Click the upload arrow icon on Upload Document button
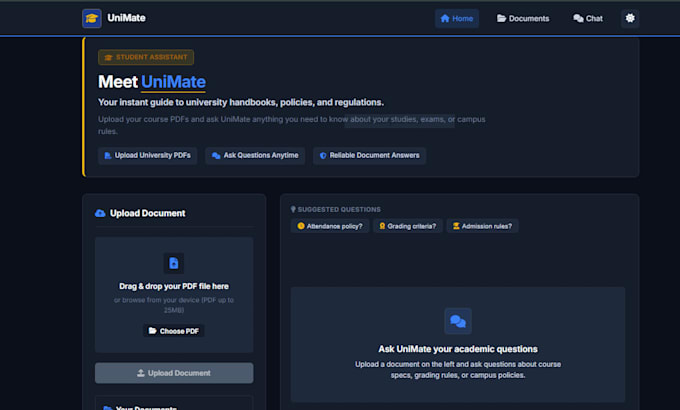This screenshot has width=680, height=410. pos(141,373)
